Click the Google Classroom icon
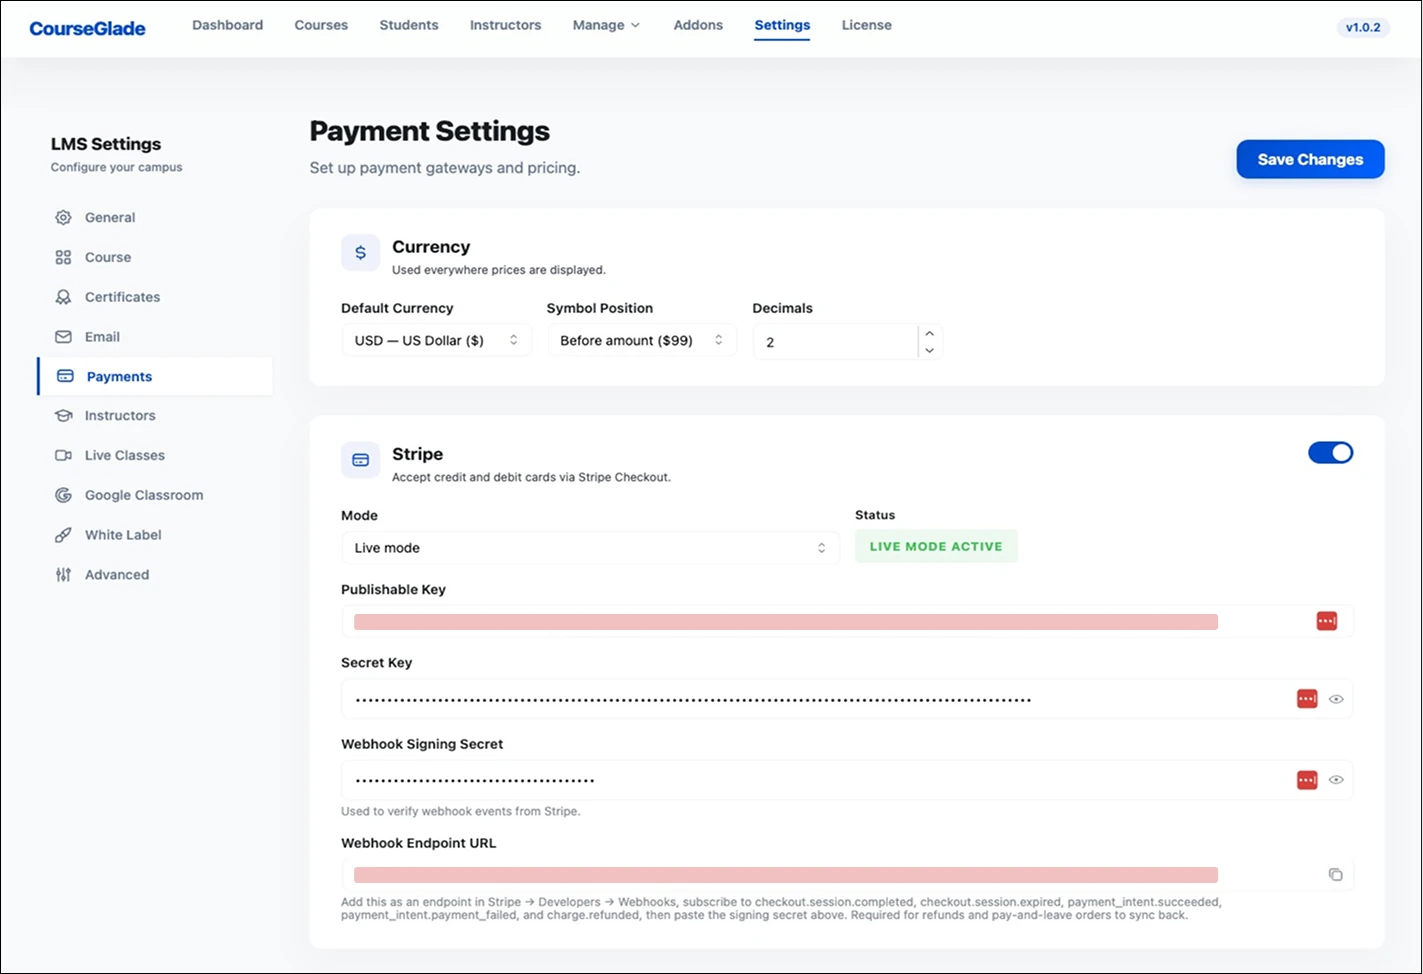 coord(63,495)
